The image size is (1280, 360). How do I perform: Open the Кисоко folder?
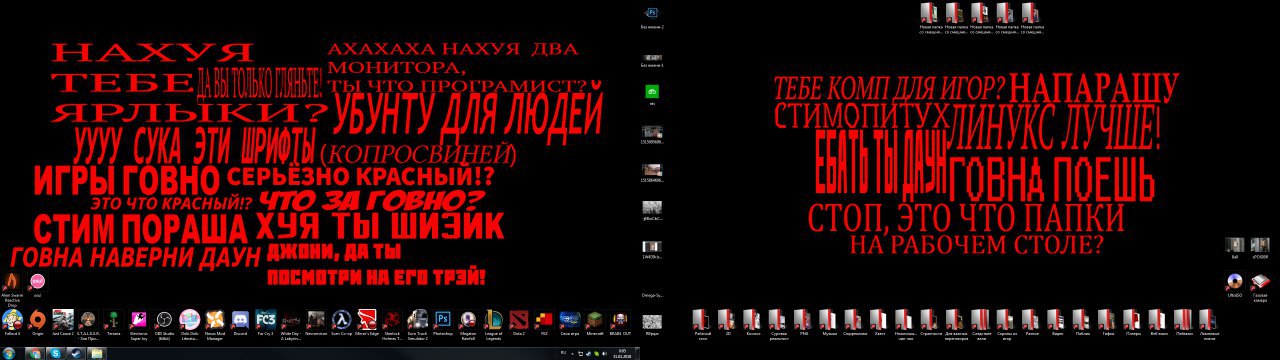coord(753,322)
